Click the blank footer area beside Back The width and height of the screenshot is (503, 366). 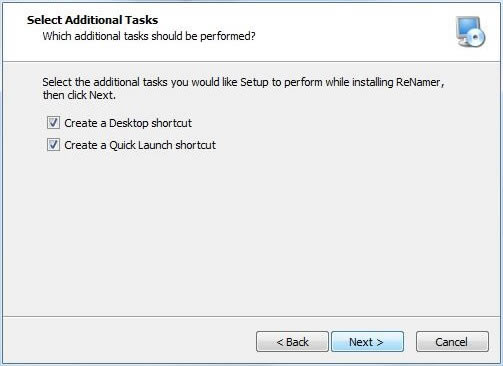click(128, 341)
